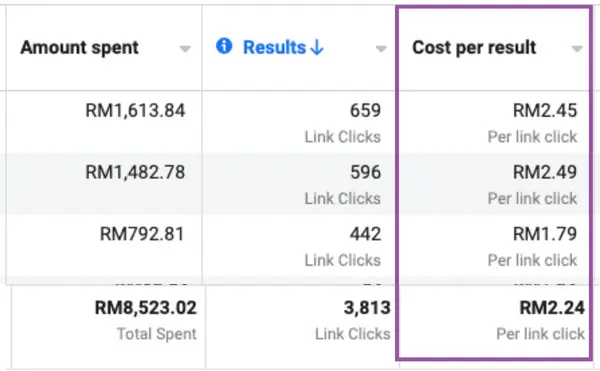
Task: Open the Results column dropdown arrow
Action: (381, 49)
